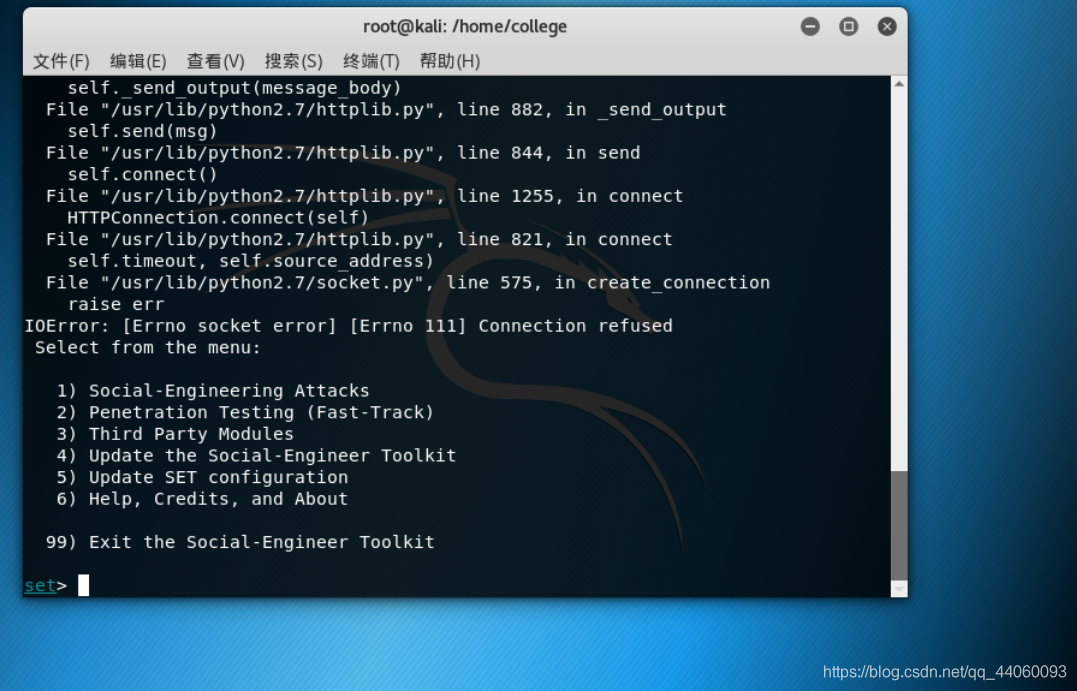The width and height of the screenshot is (1077, 691).
Task: Click option 2) Penetration Testing (Fast-Track)
Action: (245, 412)
